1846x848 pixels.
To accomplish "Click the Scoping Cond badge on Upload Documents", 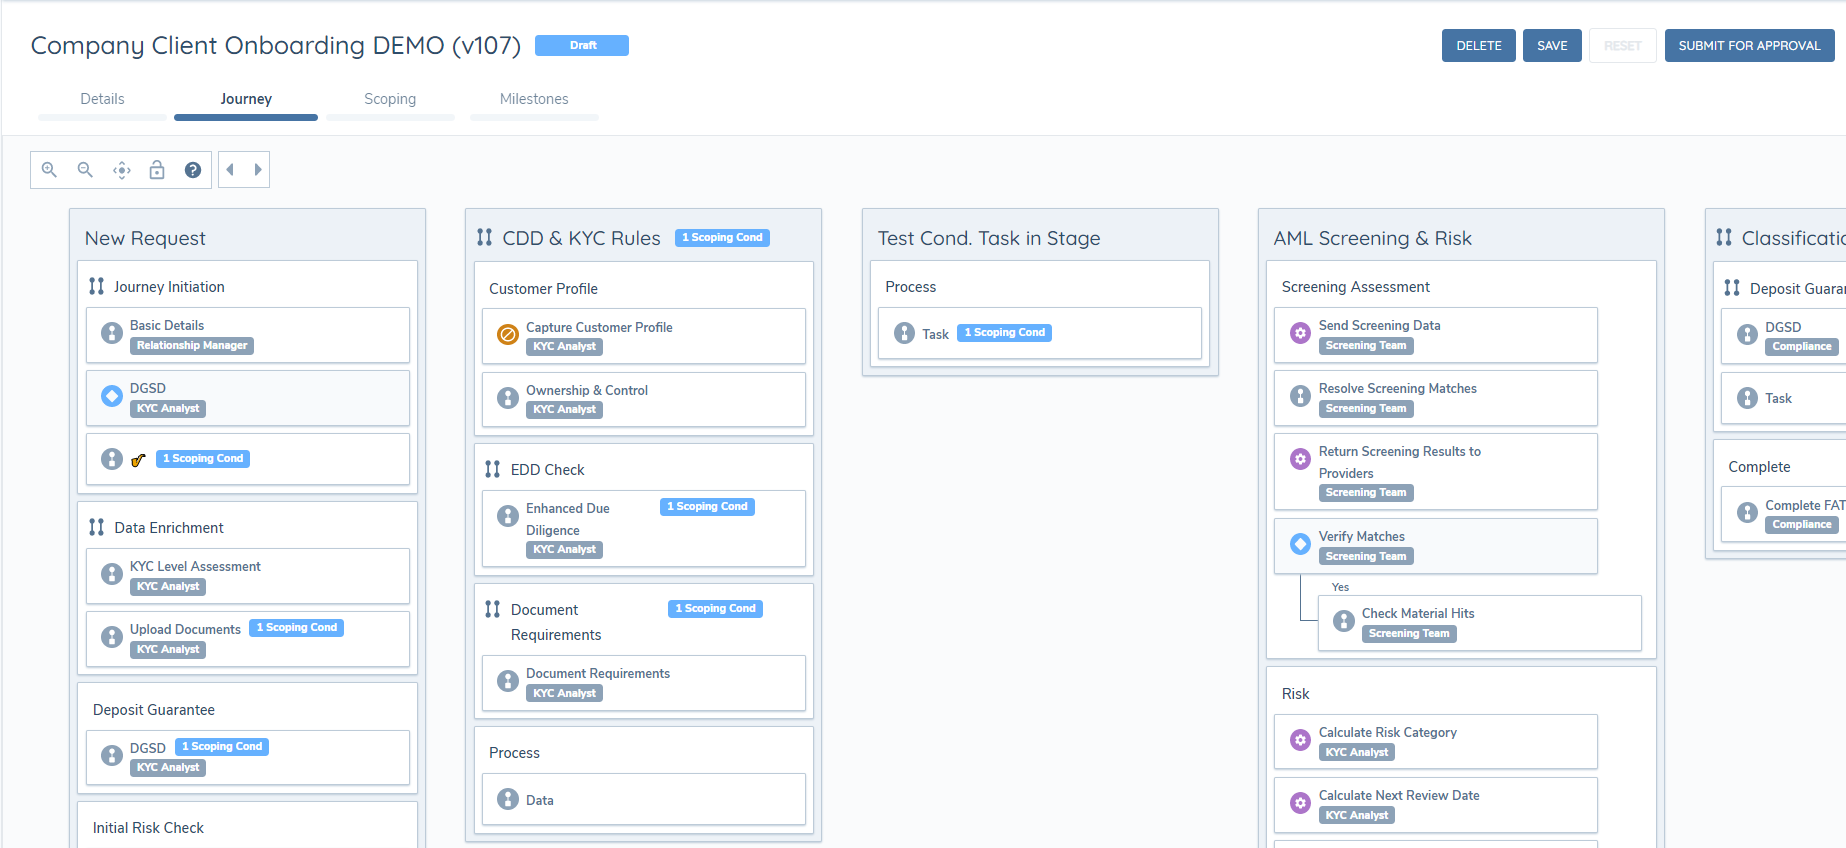I will coord(296,628).
